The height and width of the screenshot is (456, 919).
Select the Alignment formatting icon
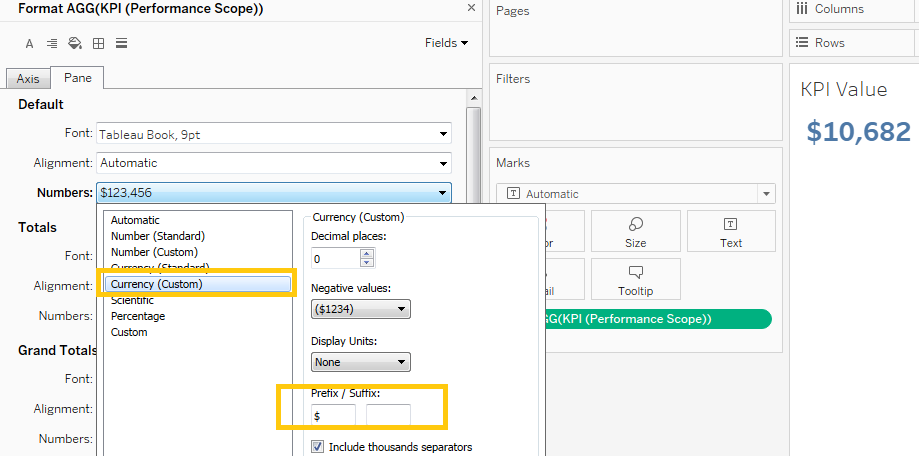[x=52, y=43]
